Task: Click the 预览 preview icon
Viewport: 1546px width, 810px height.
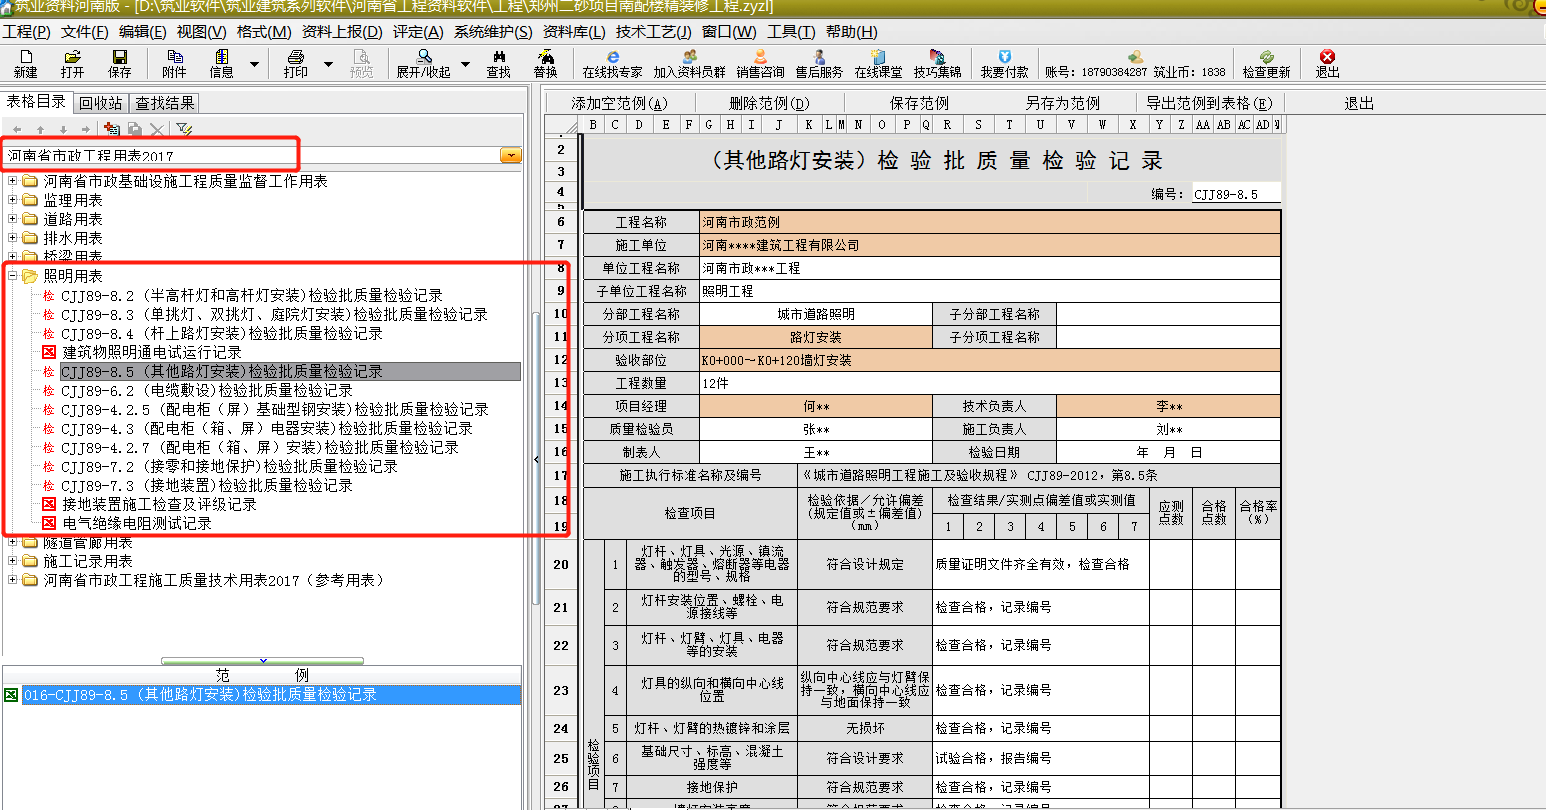Action: click(361, 64)
